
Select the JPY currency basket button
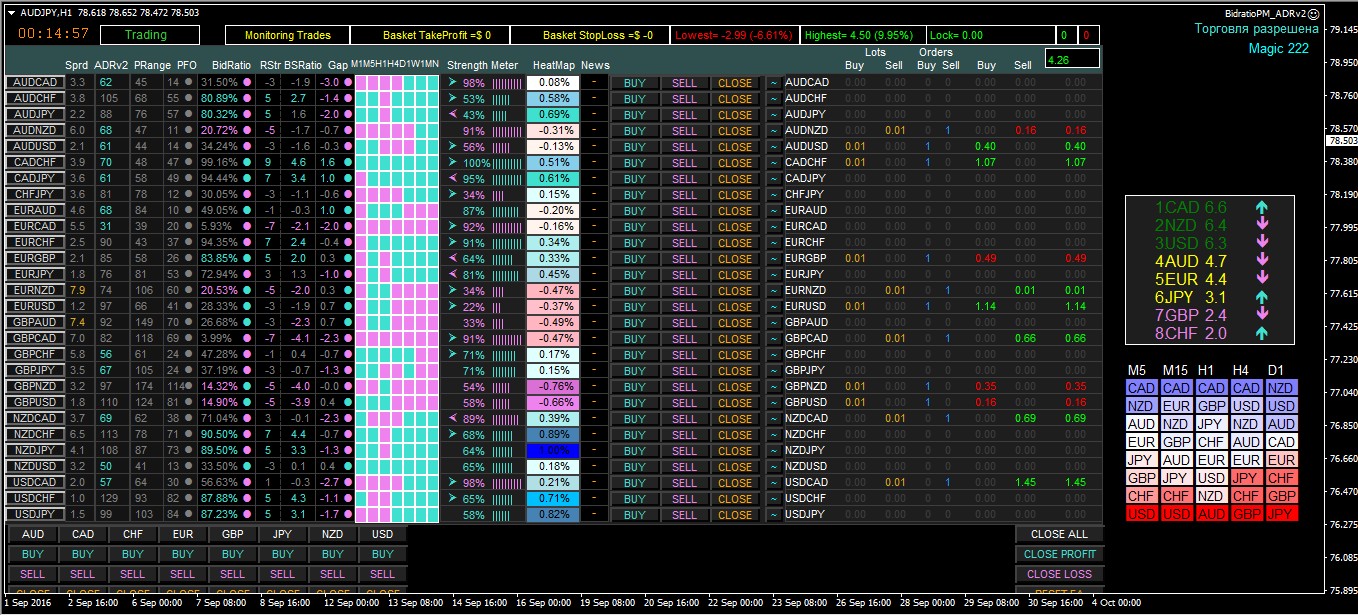pos(283,534)
